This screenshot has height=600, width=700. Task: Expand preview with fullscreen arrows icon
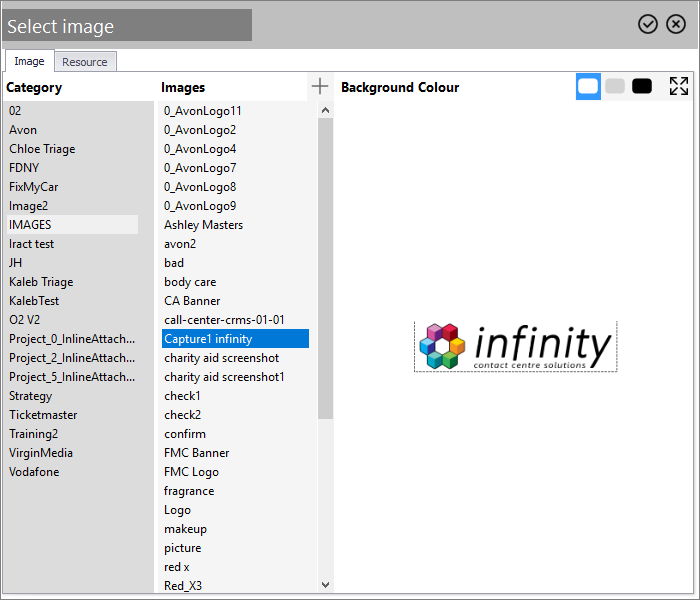click(x=679, y=86)
